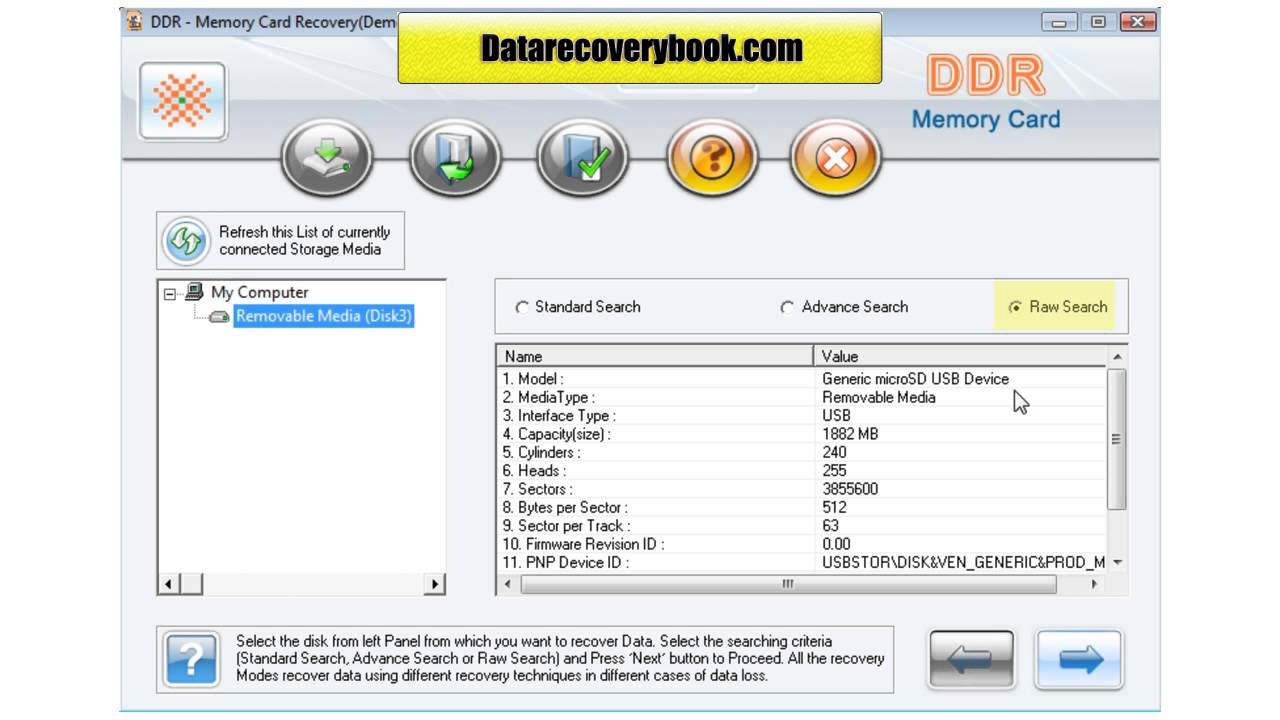
Task: Click details horizontal scroll right arrow
Action: click(x=1095, y=584)
